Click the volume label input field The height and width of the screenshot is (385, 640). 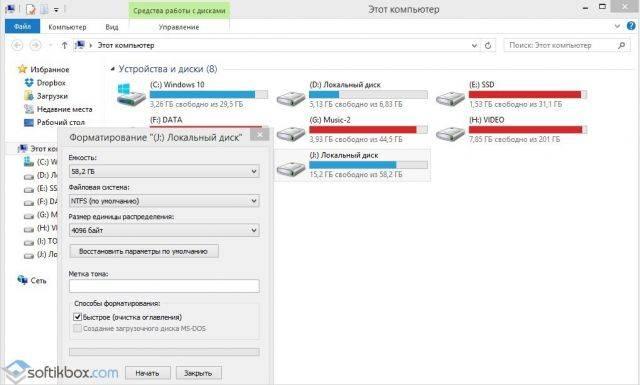tap(164, 286)
